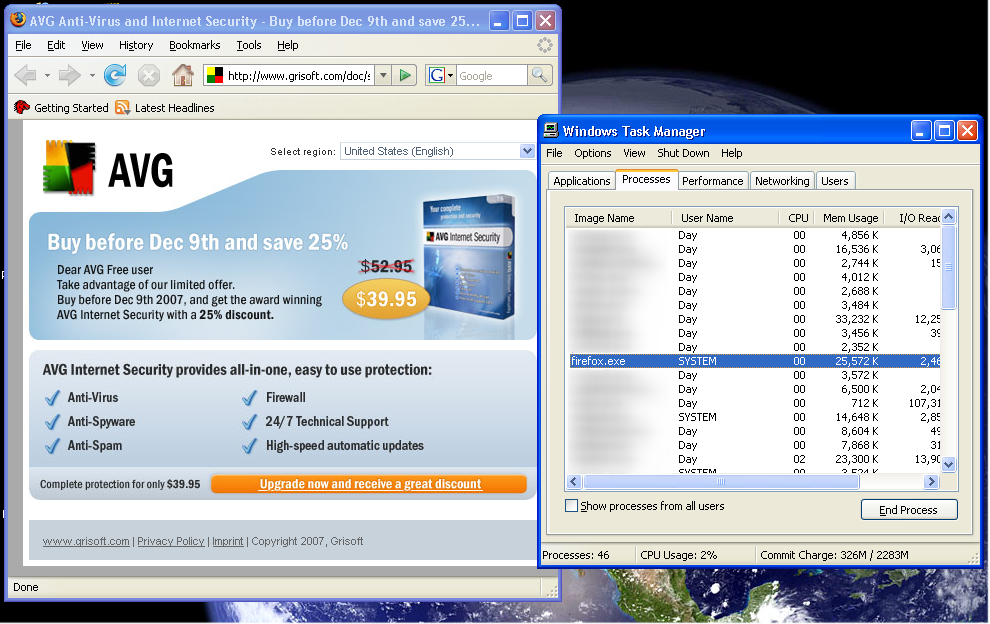The image size is (990, 624).
Task: Select the firefox.exe process row
Action: point(754,361)
